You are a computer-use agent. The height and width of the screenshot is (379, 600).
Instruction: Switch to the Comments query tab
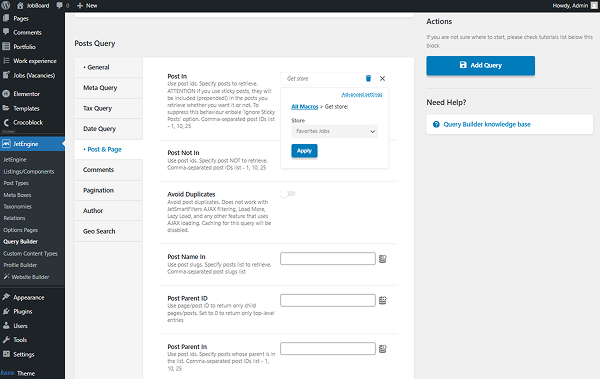(x=108, y=170)
